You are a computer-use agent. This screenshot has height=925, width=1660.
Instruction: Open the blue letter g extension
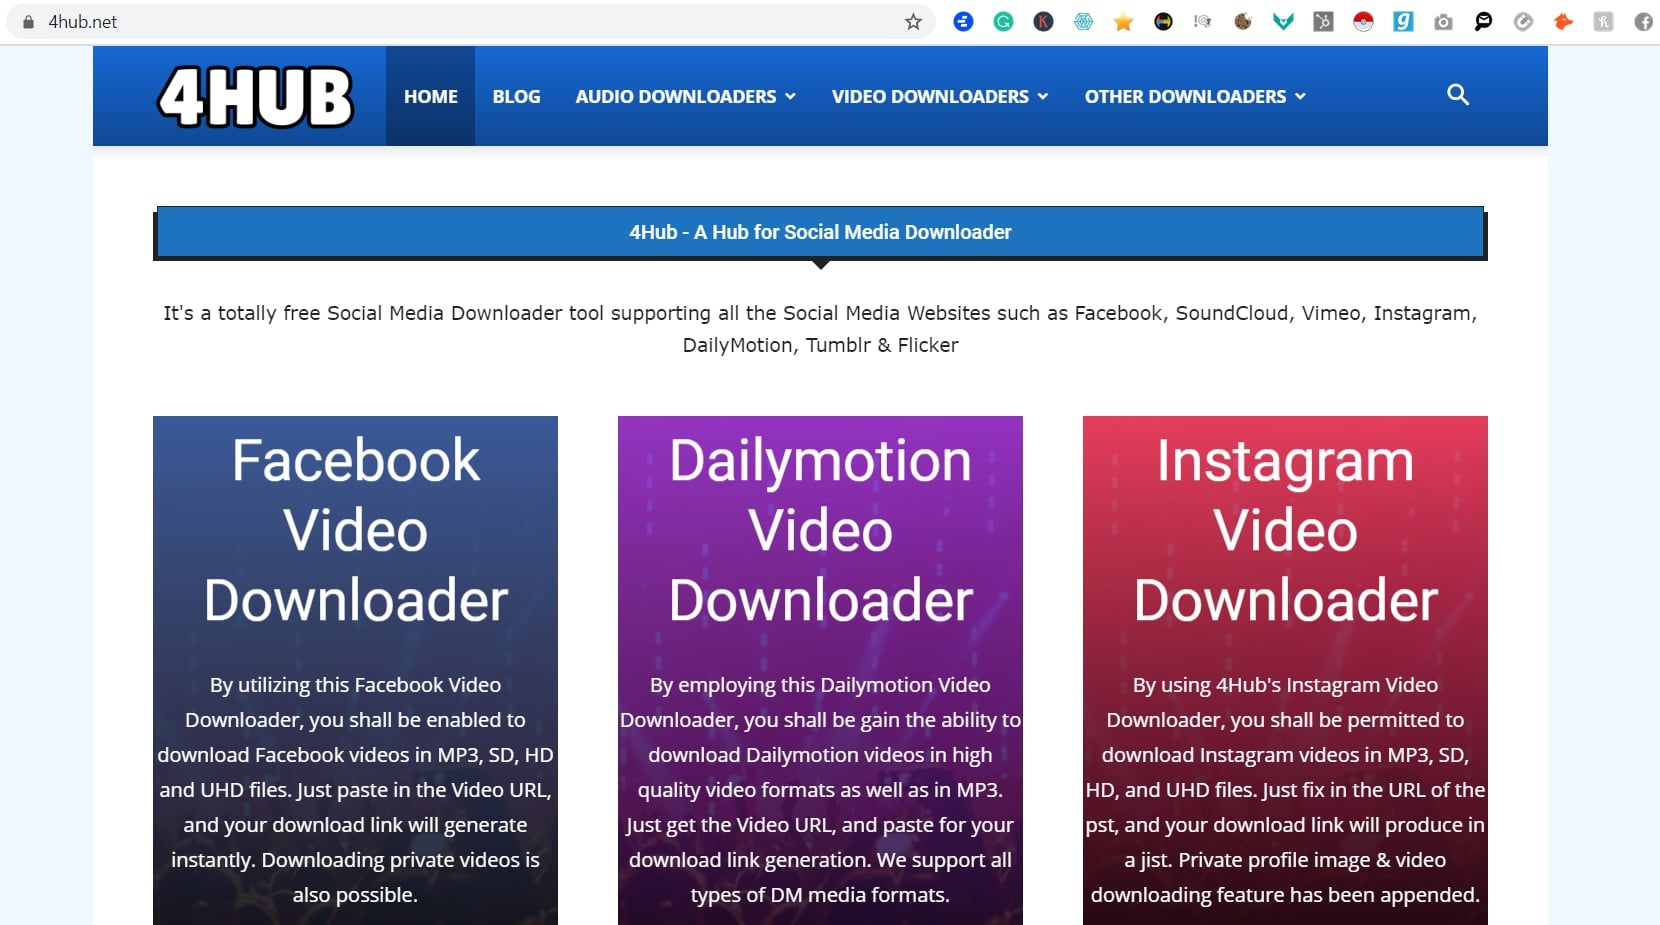pyautogui.click(x=1403, y=21)
